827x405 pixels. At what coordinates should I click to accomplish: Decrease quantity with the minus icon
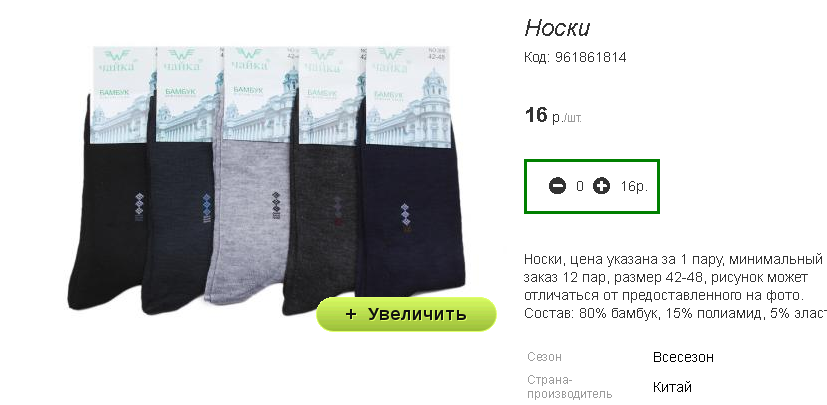(x=557, y=186)
